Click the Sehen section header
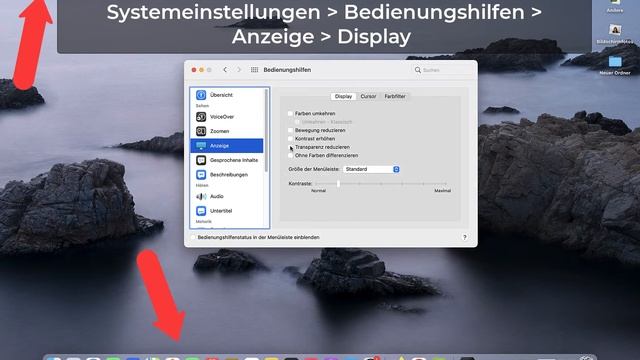 point(202,106)
